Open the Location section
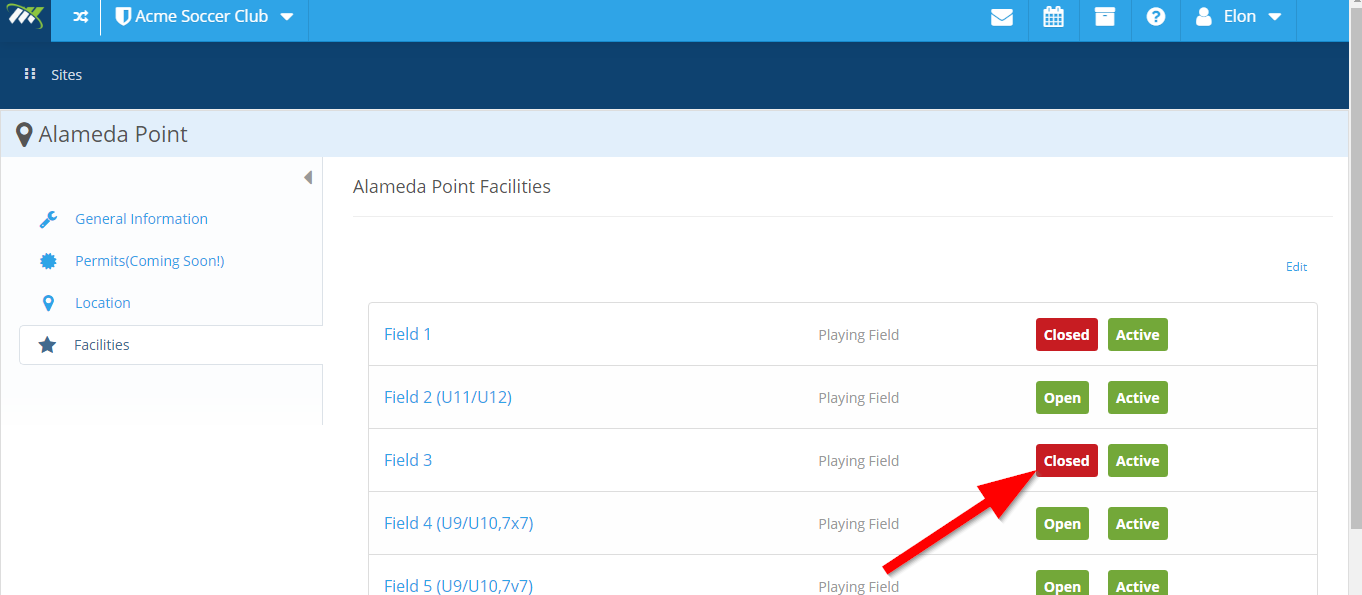 pos(102,303)
